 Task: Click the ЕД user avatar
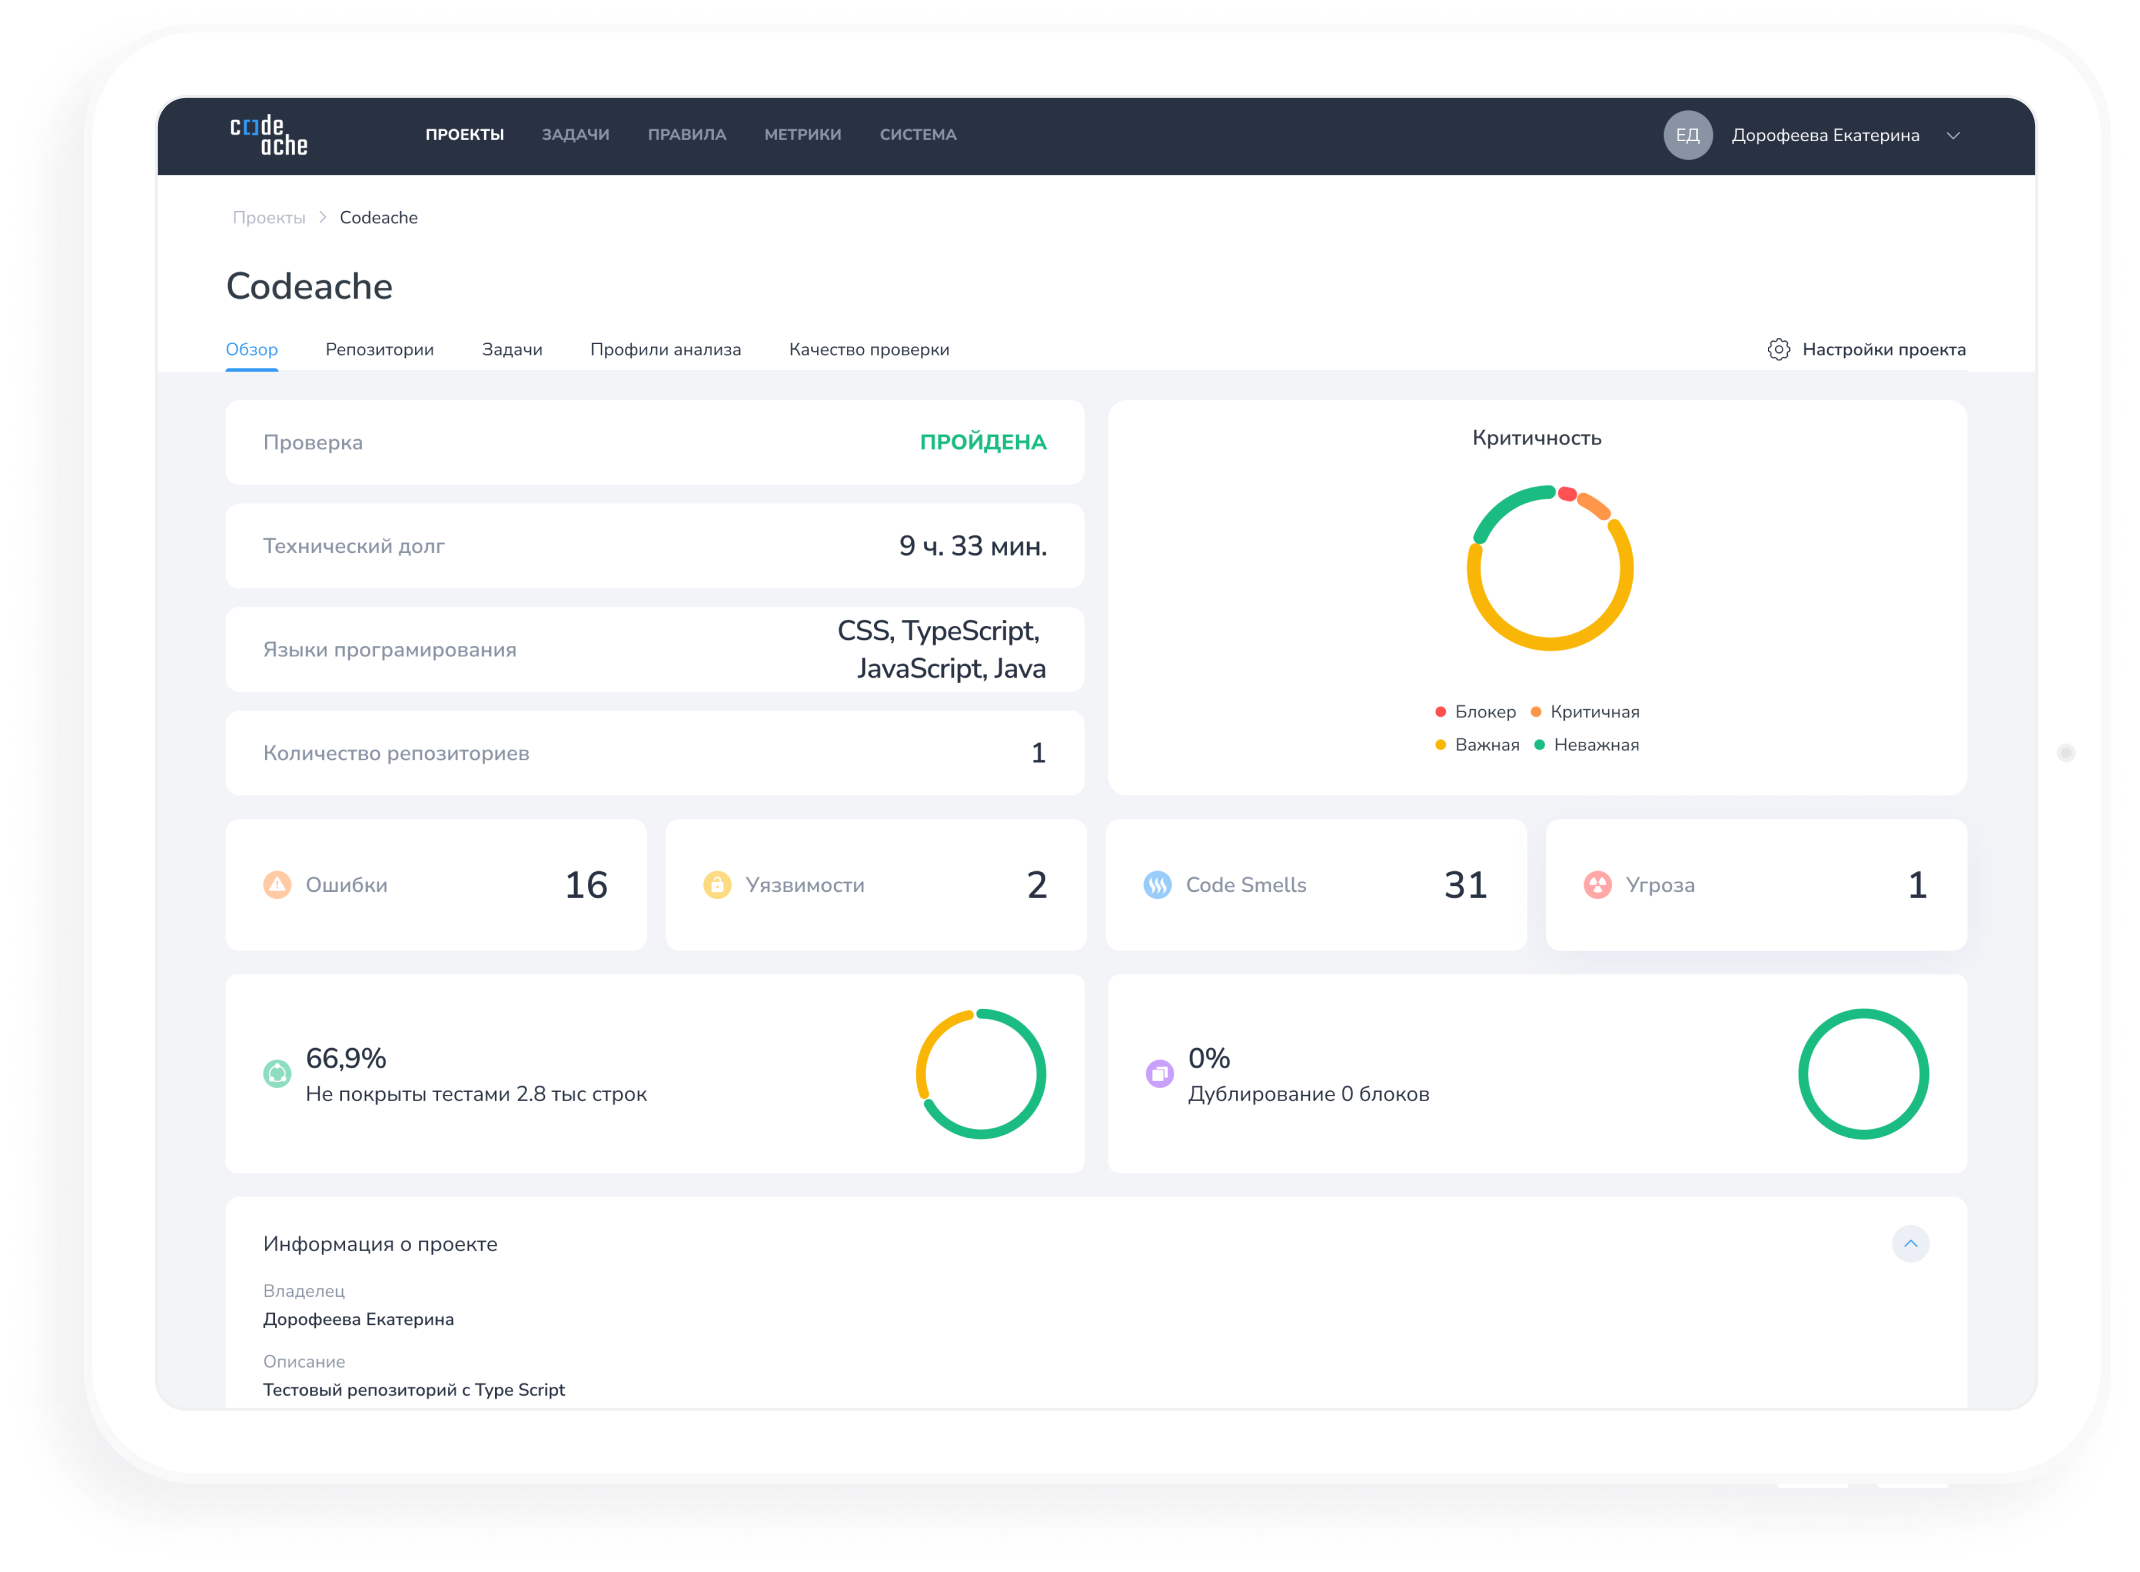pos(1687,135)
